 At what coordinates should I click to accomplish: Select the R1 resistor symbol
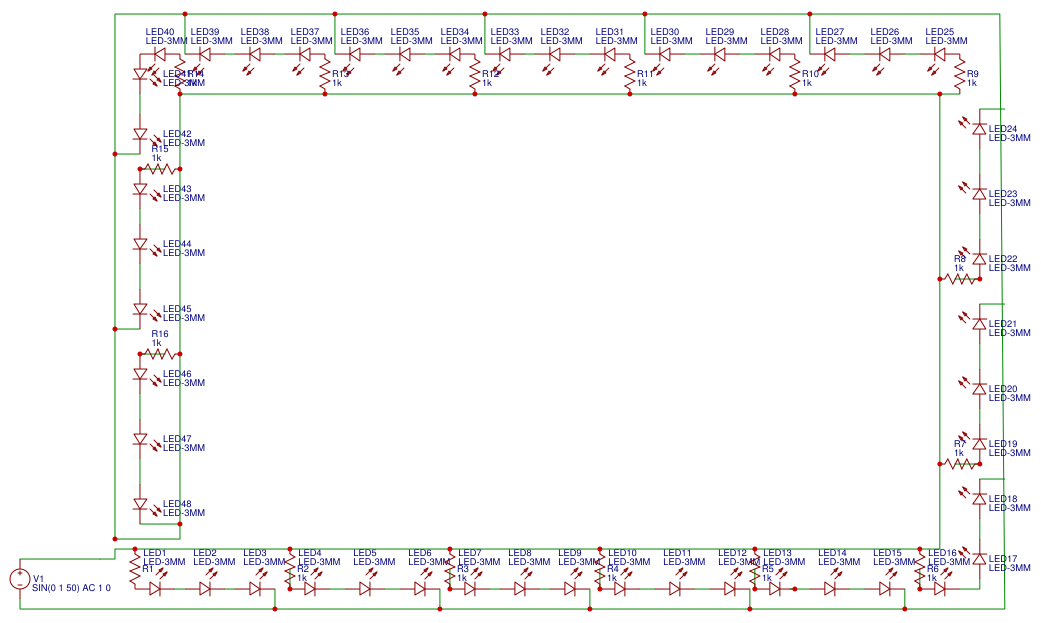point(135,569)
